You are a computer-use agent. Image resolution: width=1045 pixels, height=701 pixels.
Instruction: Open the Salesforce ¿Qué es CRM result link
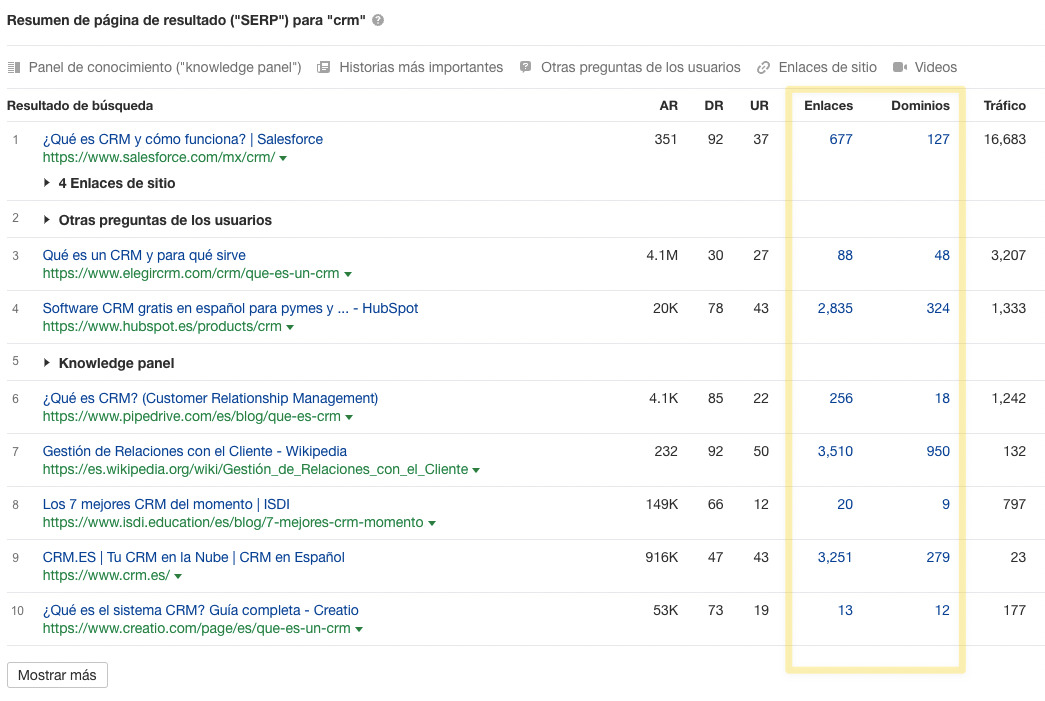pyautogui.click(x=182, y=139)
